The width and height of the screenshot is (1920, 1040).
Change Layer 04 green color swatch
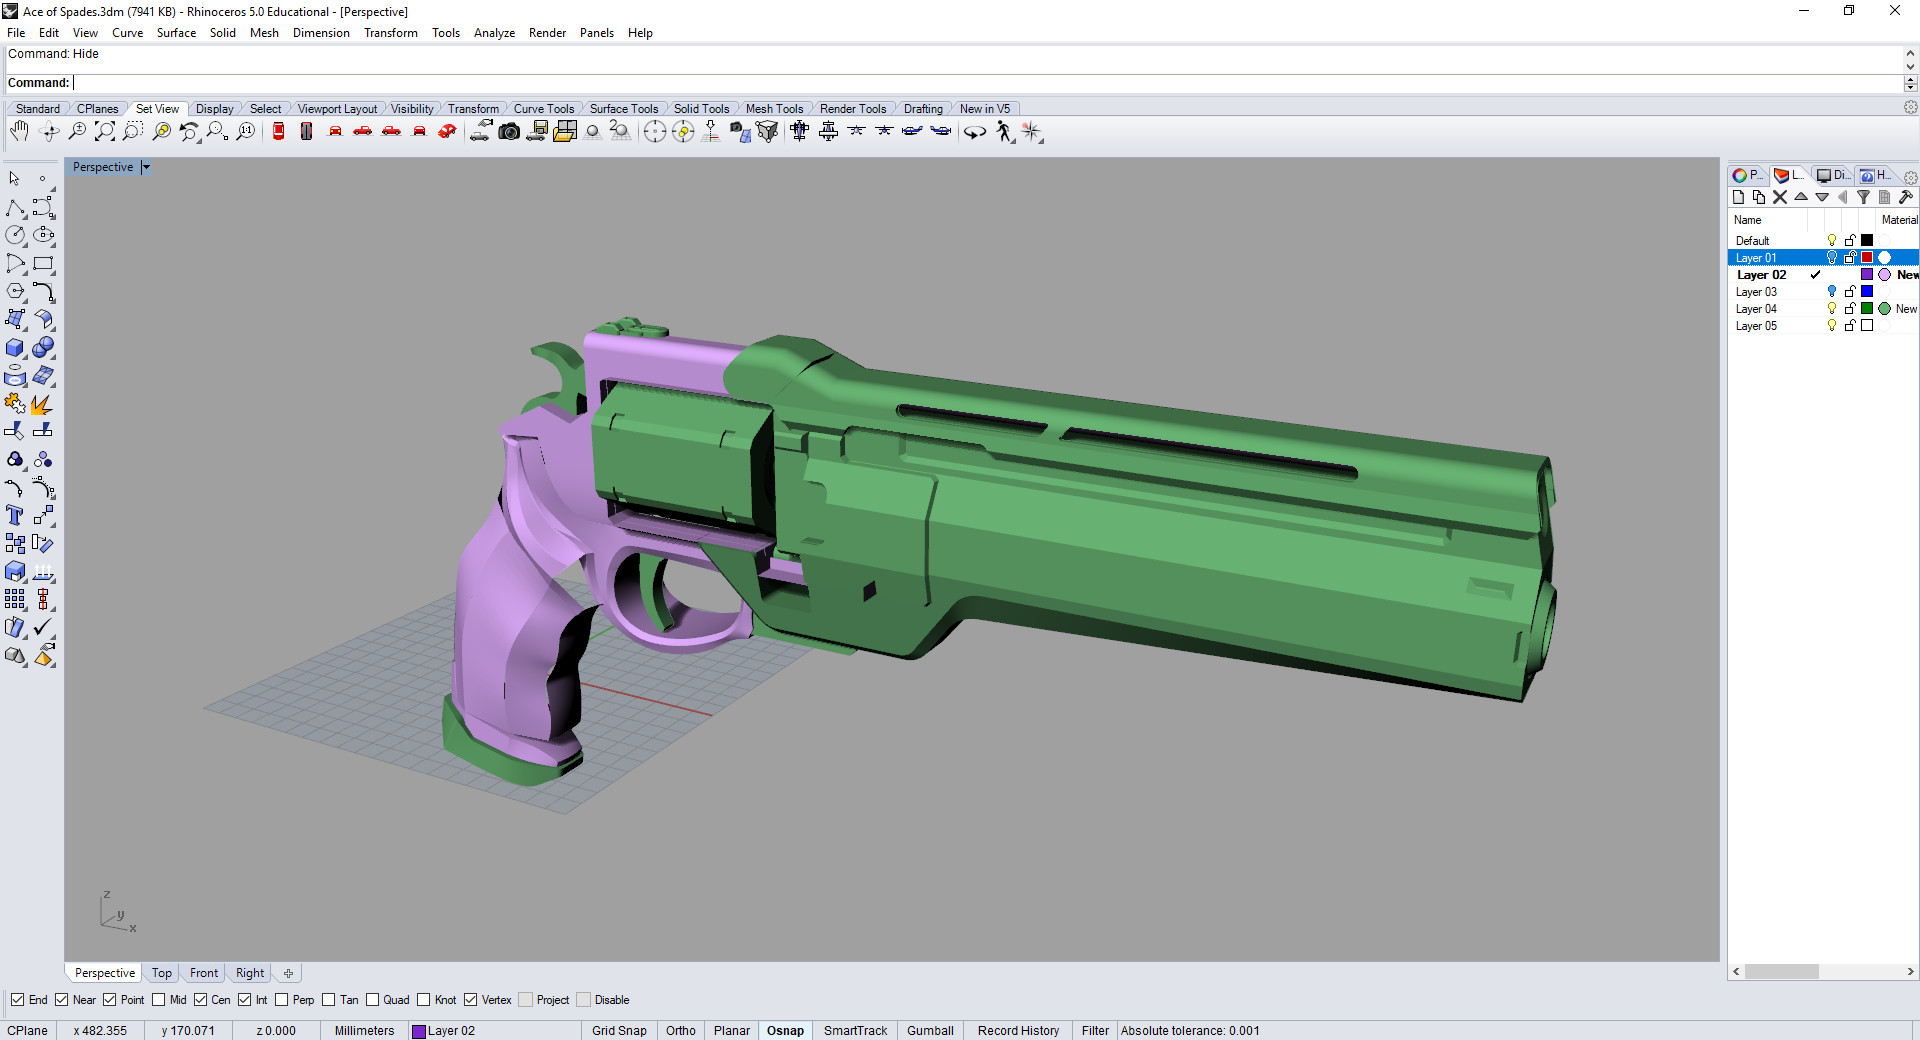pyautogui.click(x=1867, y=309)
